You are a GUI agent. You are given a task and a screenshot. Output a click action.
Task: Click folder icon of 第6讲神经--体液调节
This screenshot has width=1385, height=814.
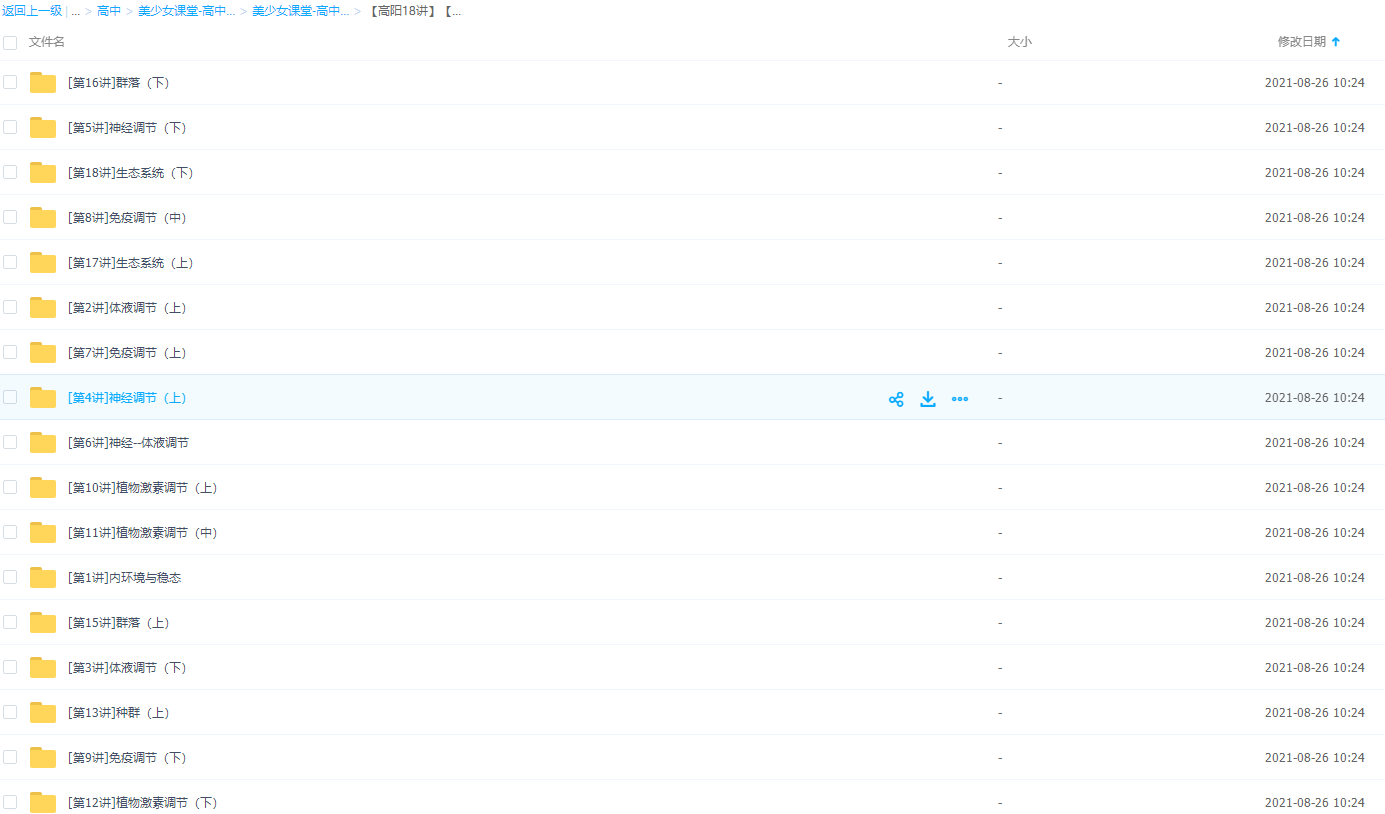[x=43, y=443]
